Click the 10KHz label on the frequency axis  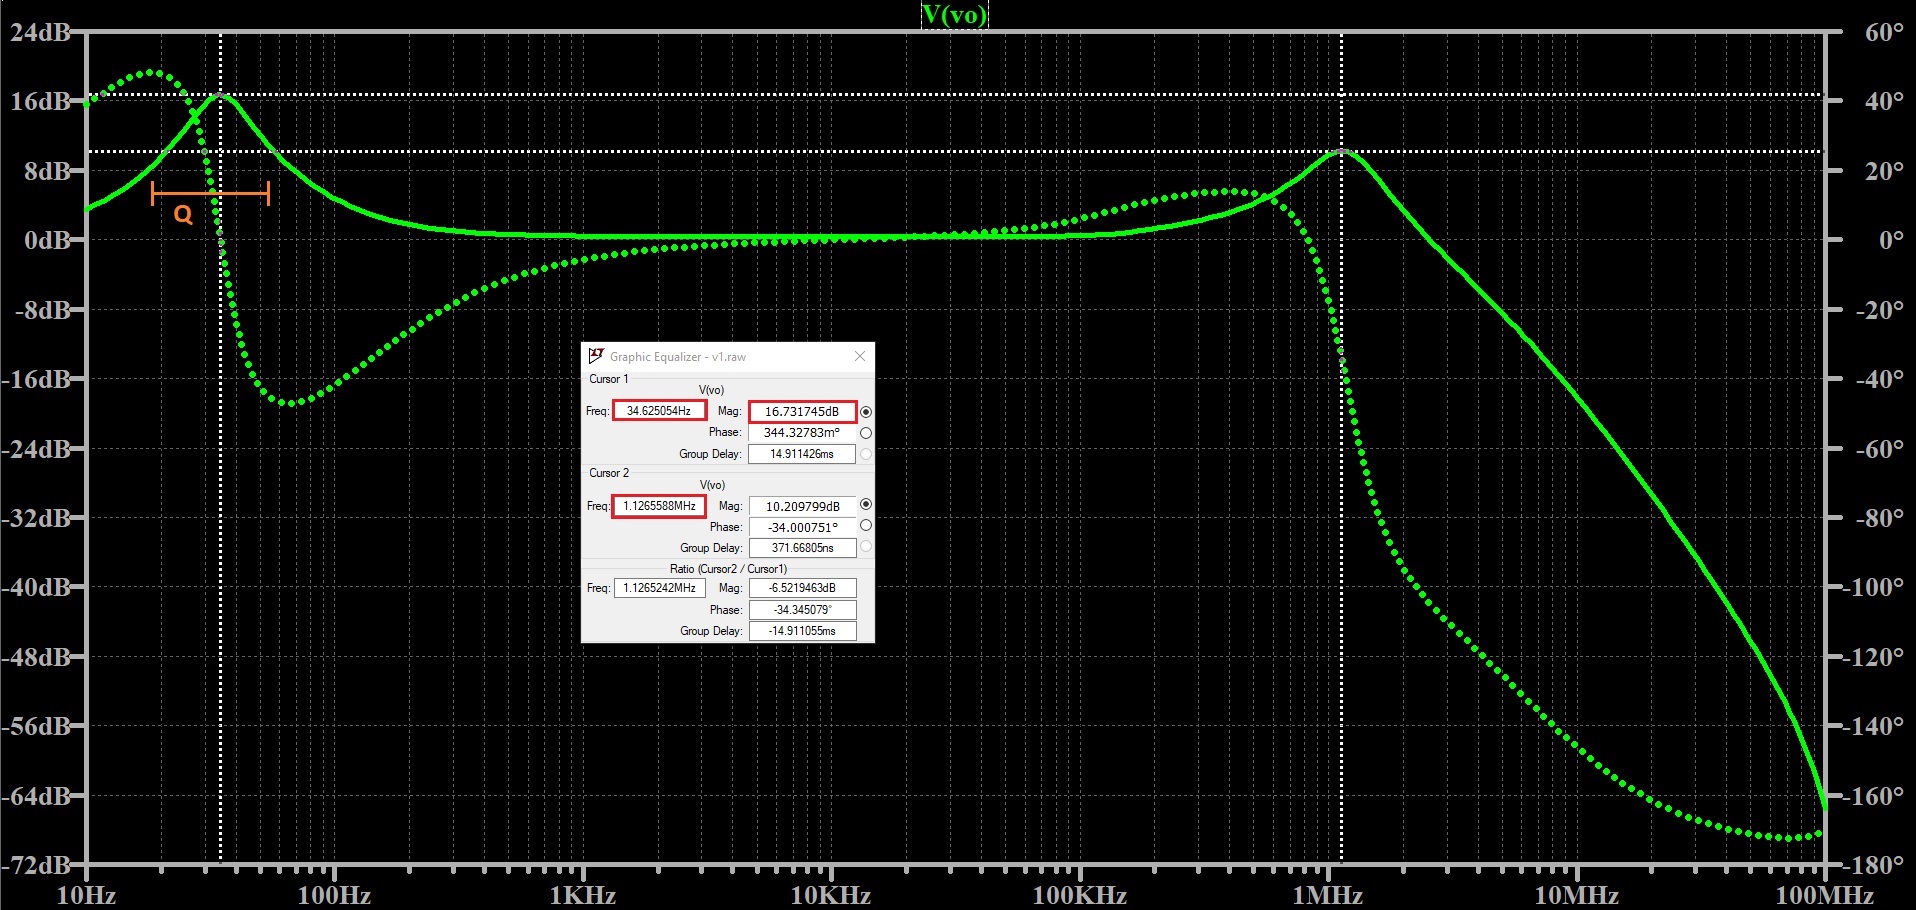coord(830,895)
